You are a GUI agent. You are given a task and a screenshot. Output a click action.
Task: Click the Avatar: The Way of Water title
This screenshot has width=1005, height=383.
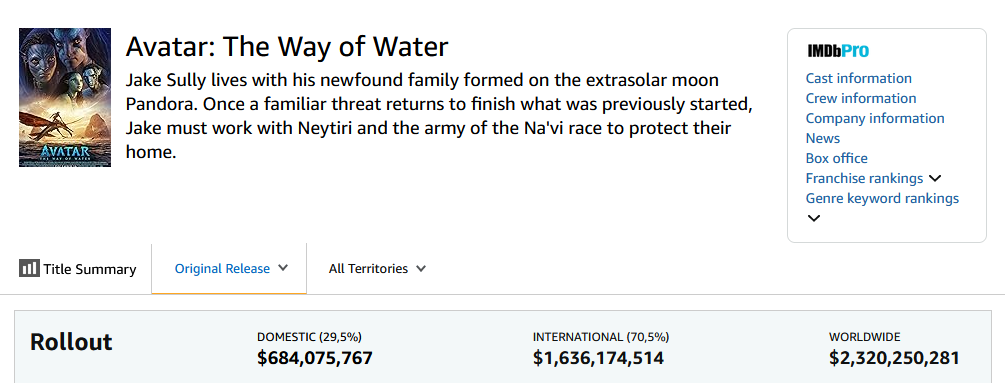(287, 47)
